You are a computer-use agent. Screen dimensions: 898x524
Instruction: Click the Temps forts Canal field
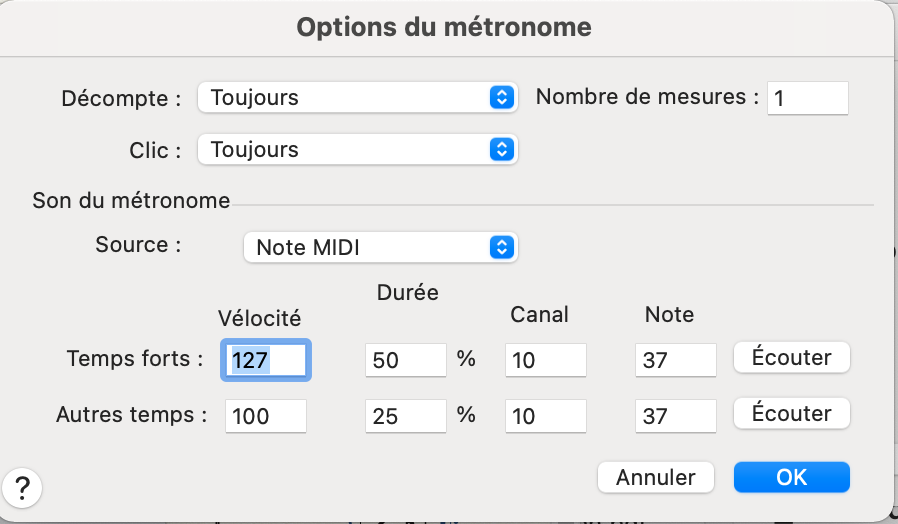[x=544, y=360]
